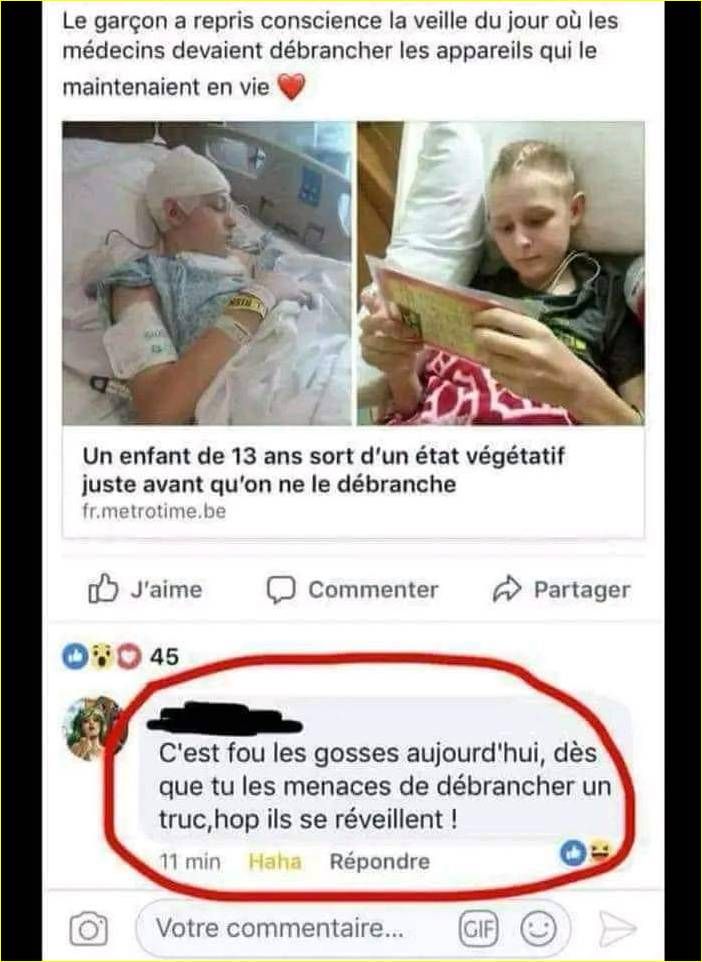Open the camera icon beside comment field
Viewport: 702px width, 962px height.
pyautogui.click(x=88, y=929)
